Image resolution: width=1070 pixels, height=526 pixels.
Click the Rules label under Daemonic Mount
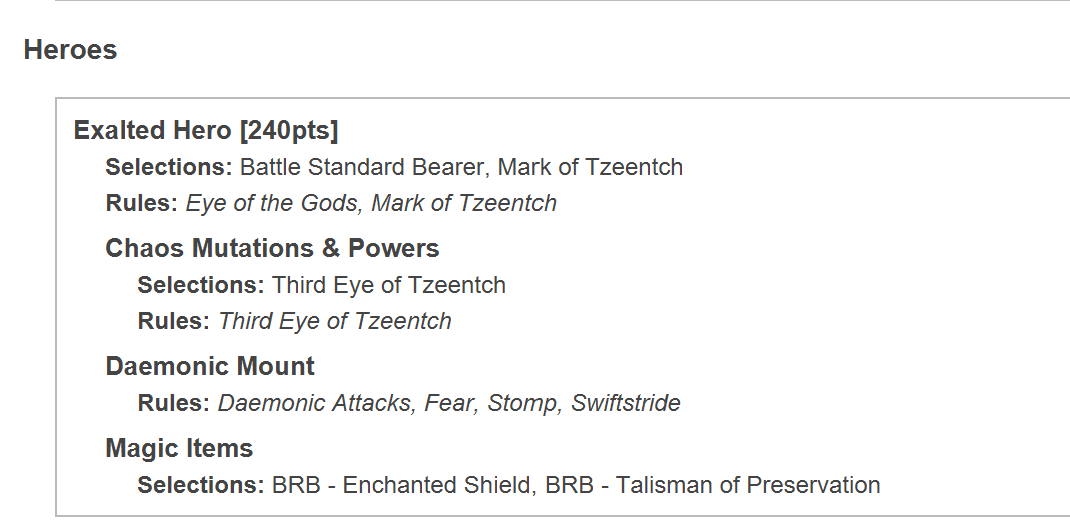174,403
